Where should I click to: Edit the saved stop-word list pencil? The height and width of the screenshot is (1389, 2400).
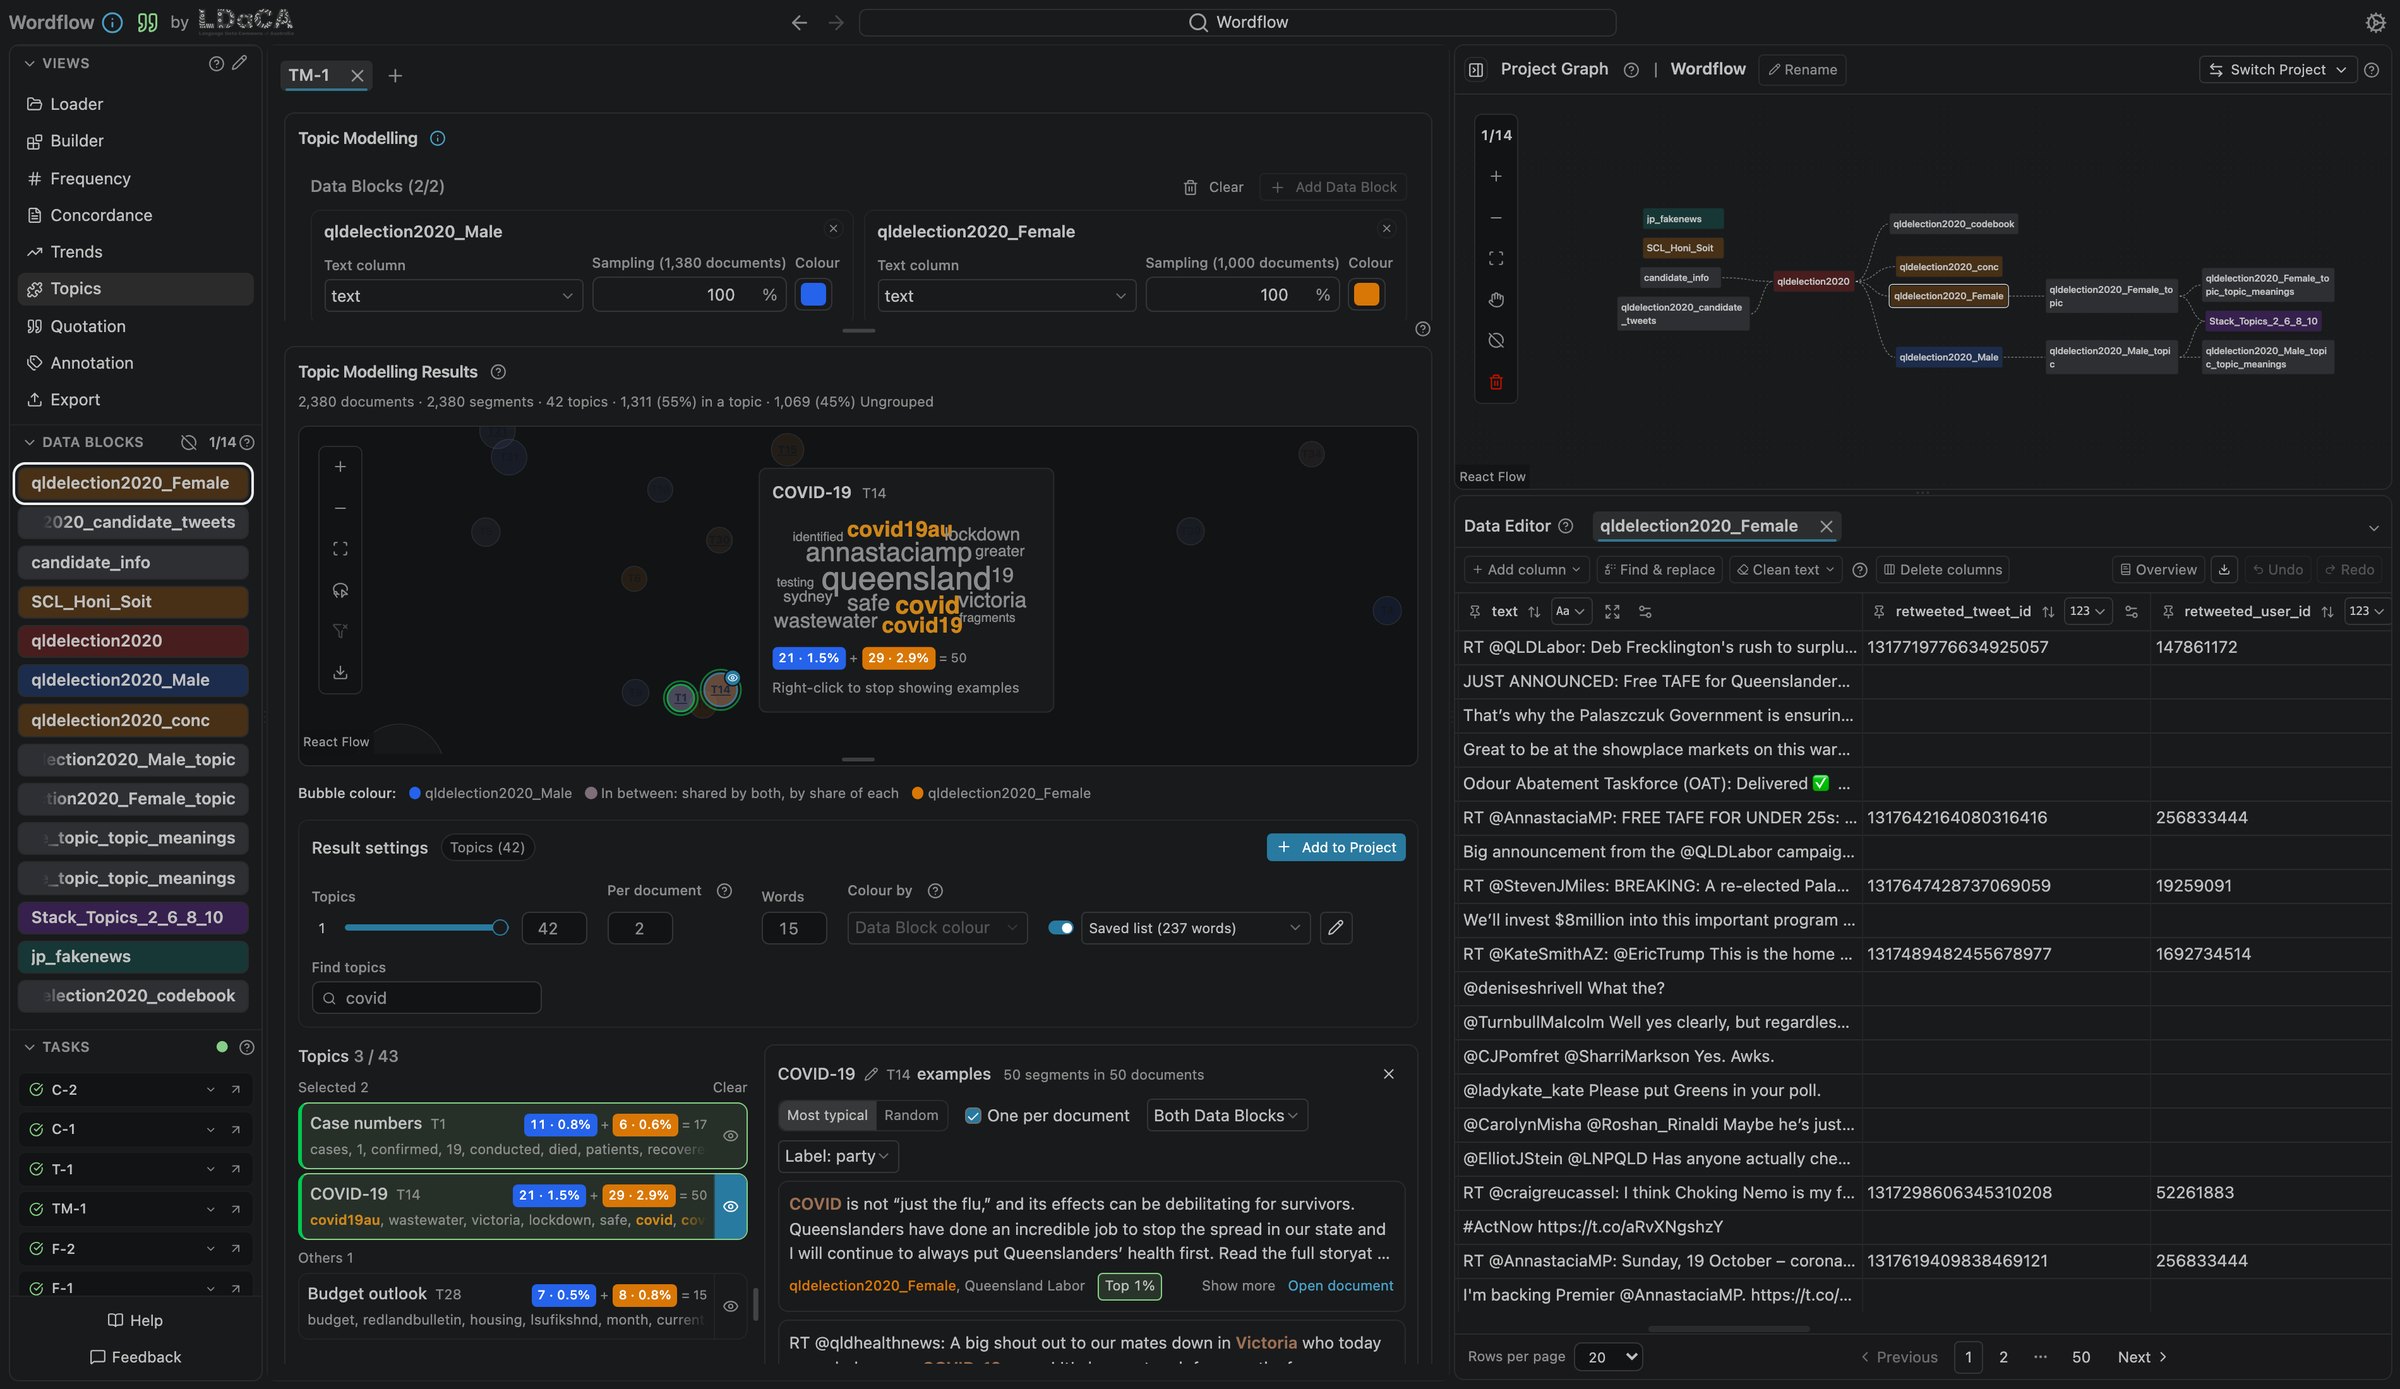(1336, 928)
